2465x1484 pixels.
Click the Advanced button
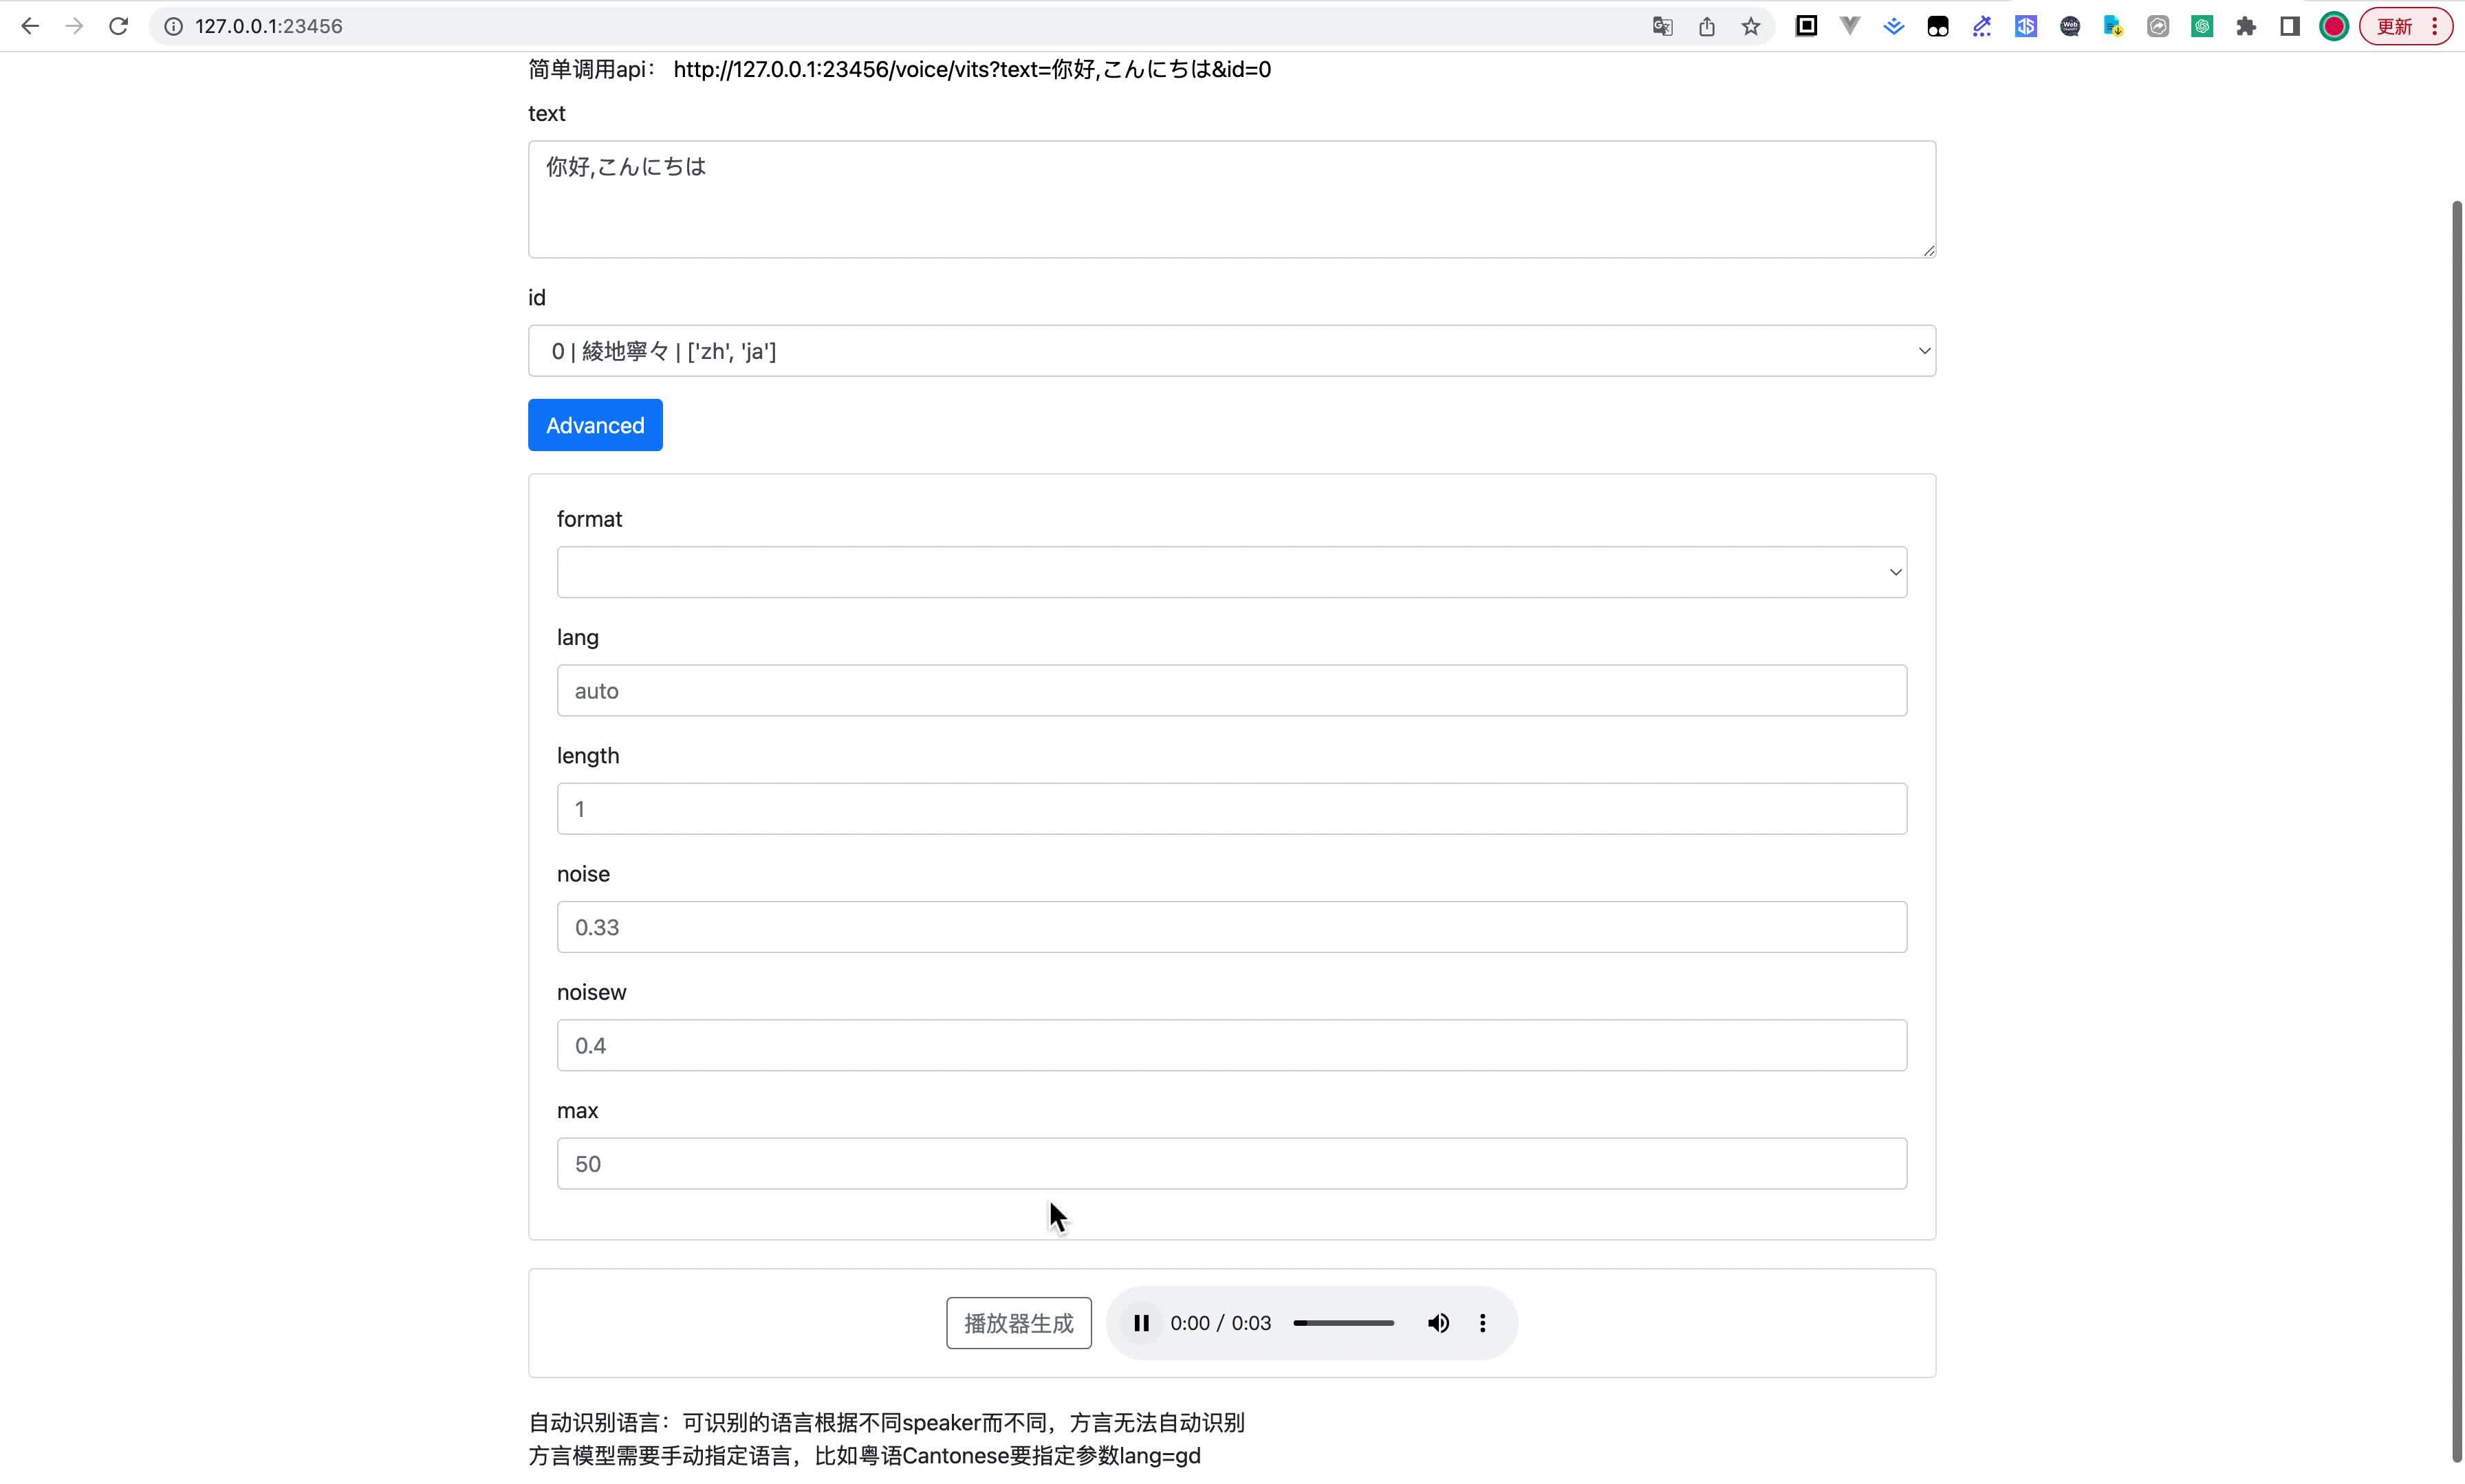(x=595, y=424)
